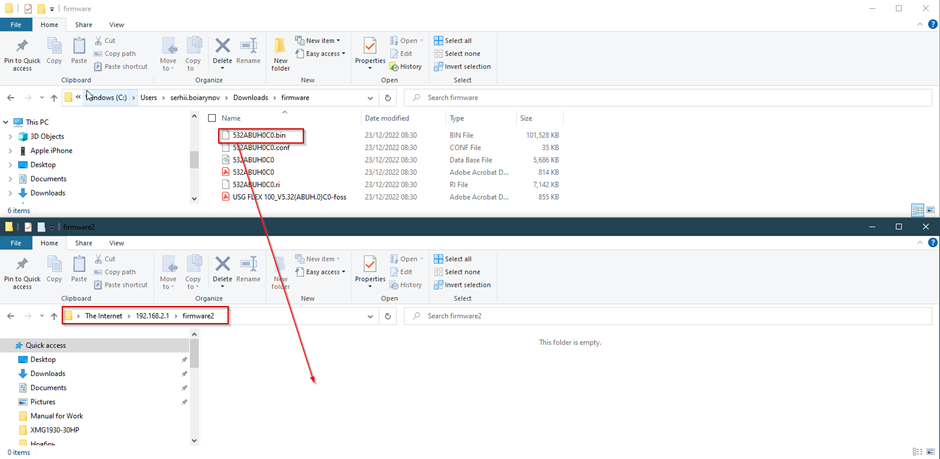
Task: Click Pin to Quick access in firmware2 window
Action: 22,268
